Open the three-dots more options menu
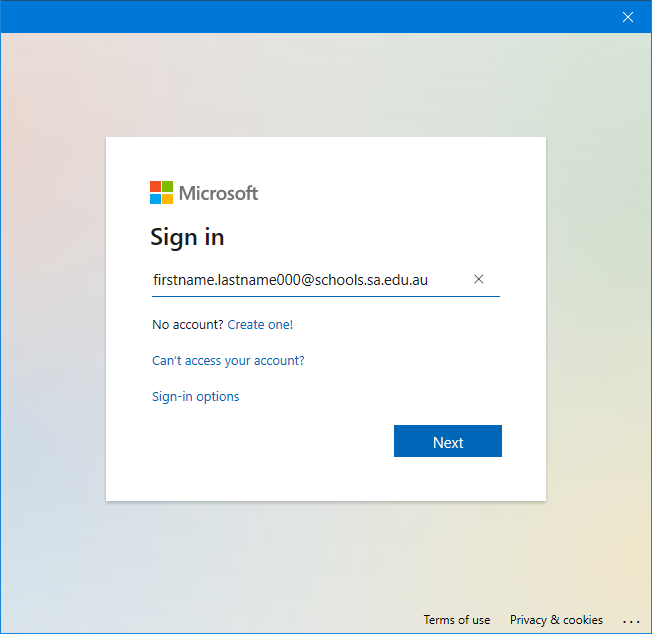The height and width of the screenshot is (634, 652). point(631,622)
